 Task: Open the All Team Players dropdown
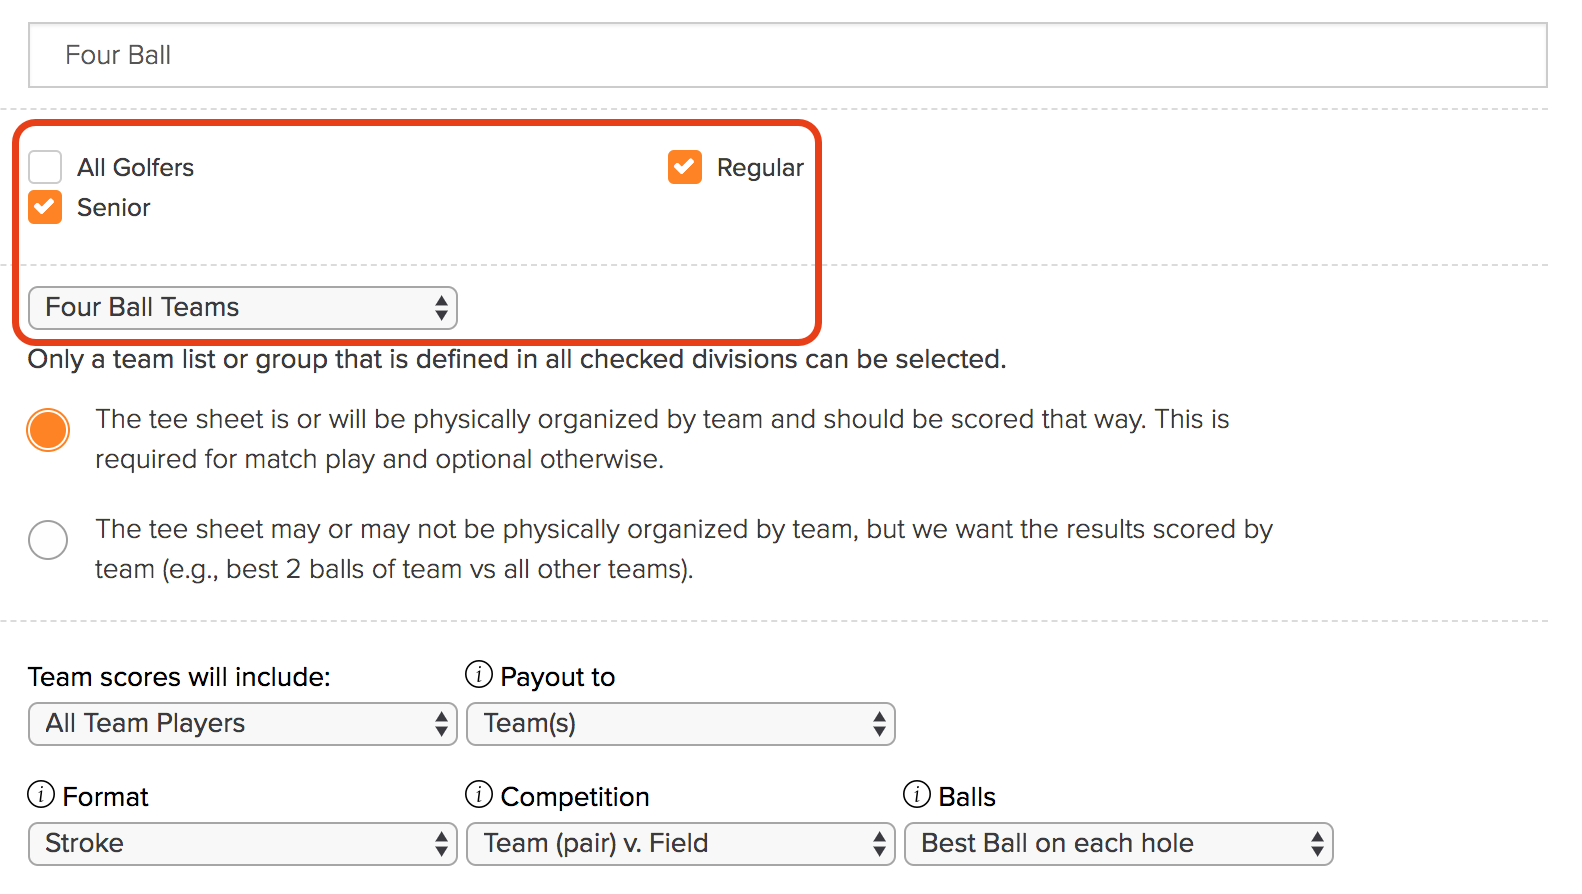pyautogui.click(x=243, y=724)
